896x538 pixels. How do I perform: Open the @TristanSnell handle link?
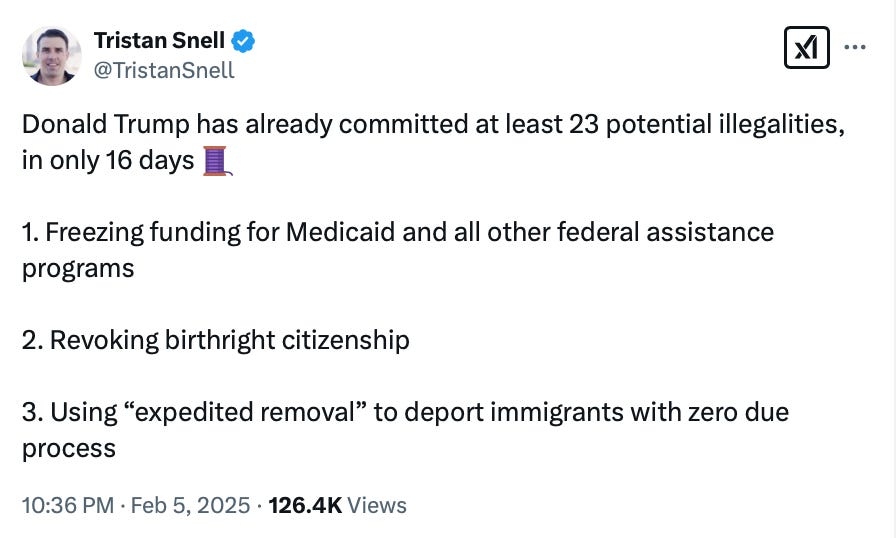point(164,70)
